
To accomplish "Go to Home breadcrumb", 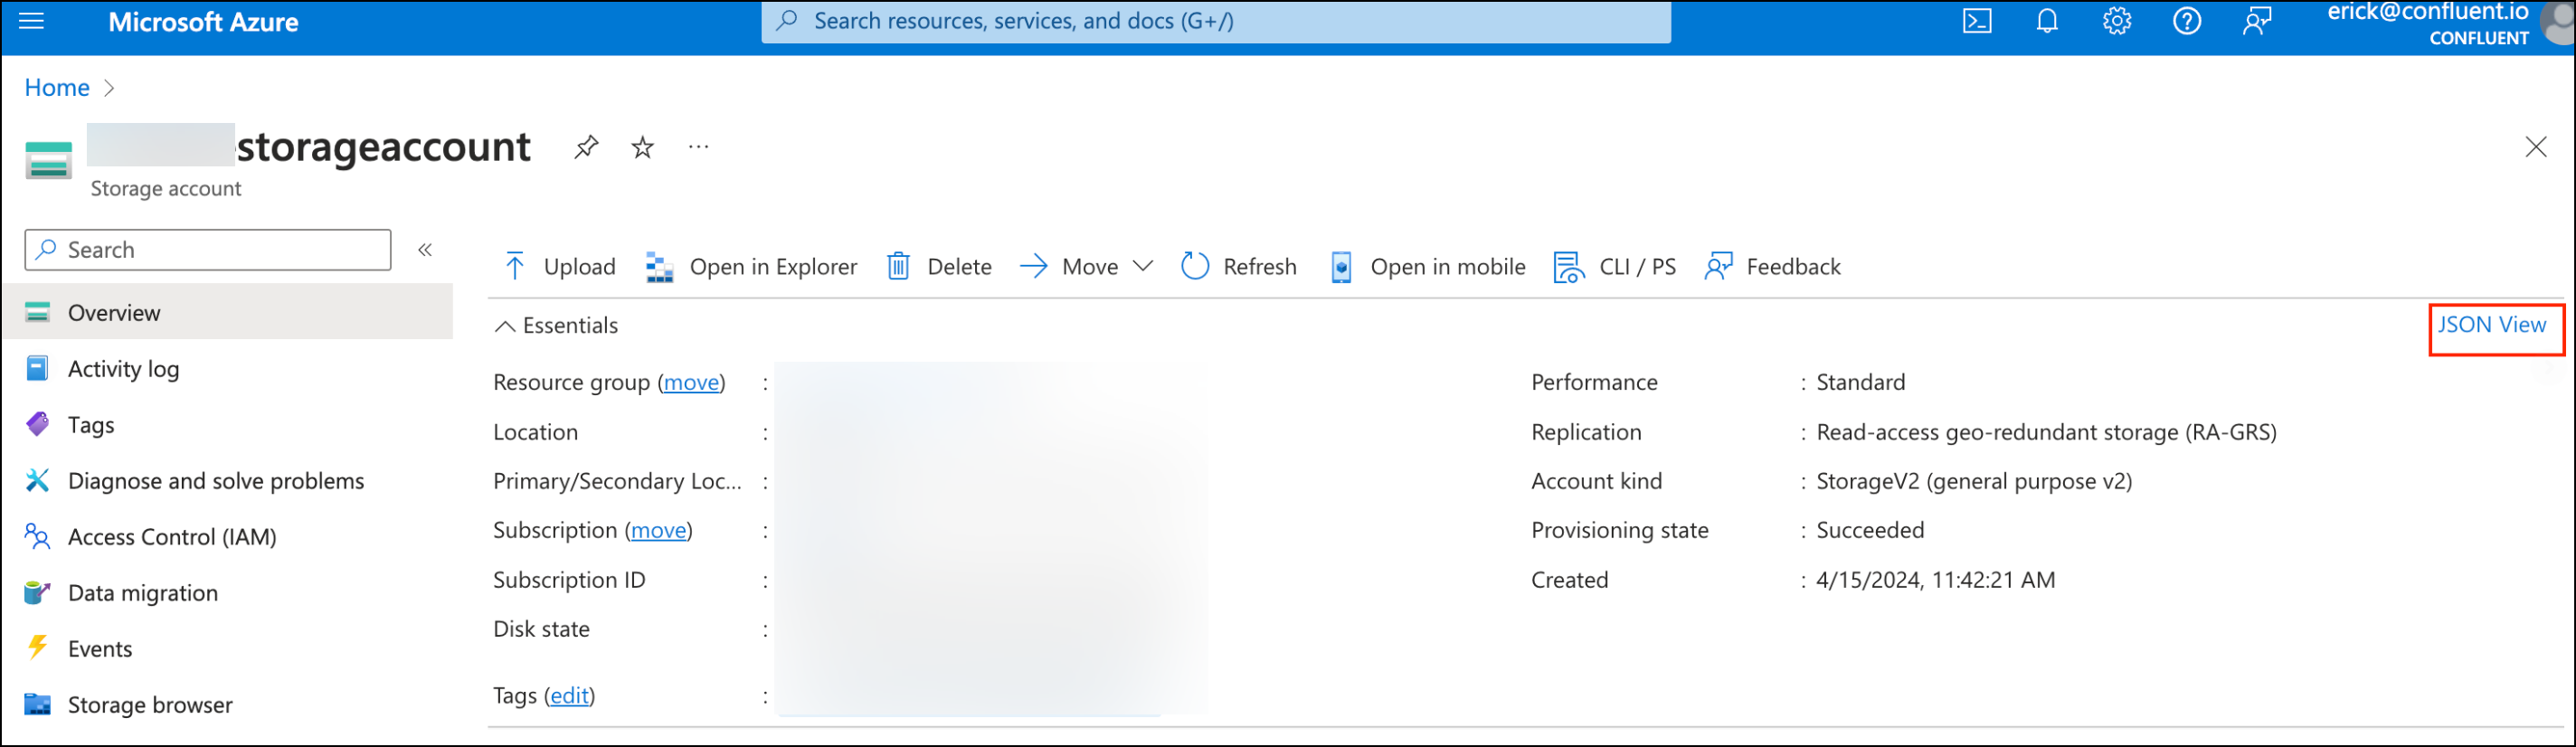I will [x=57, y=88].
